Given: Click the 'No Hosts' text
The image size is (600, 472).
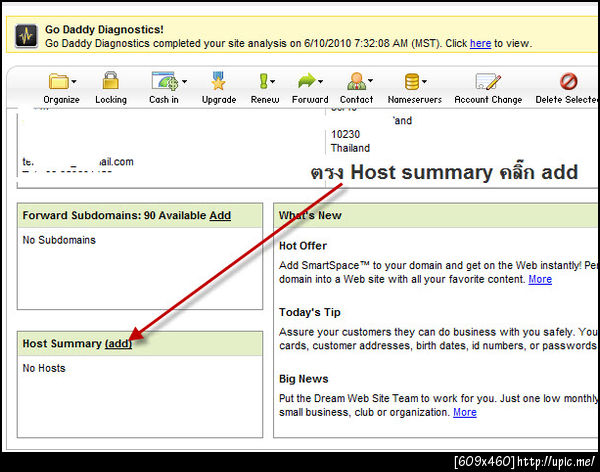Looking at the screenshot, I should pyautogui.click(x=44, y=368).
